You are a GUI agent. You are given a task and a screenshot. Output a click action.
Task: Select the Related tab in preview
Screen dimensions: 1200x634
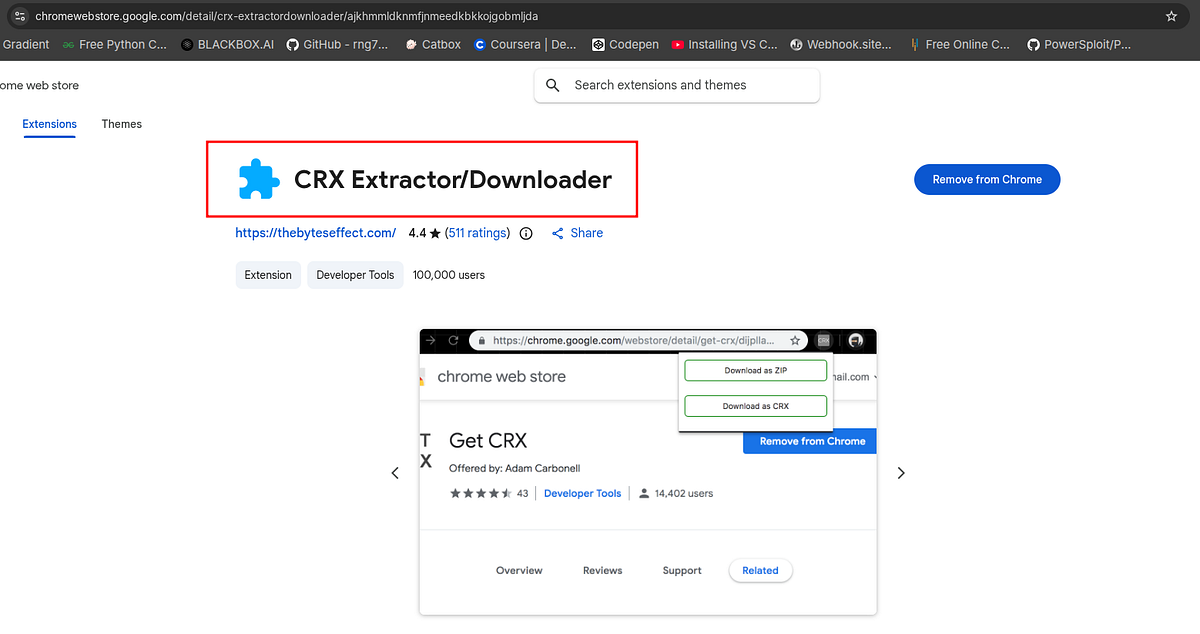coord(760,571)
